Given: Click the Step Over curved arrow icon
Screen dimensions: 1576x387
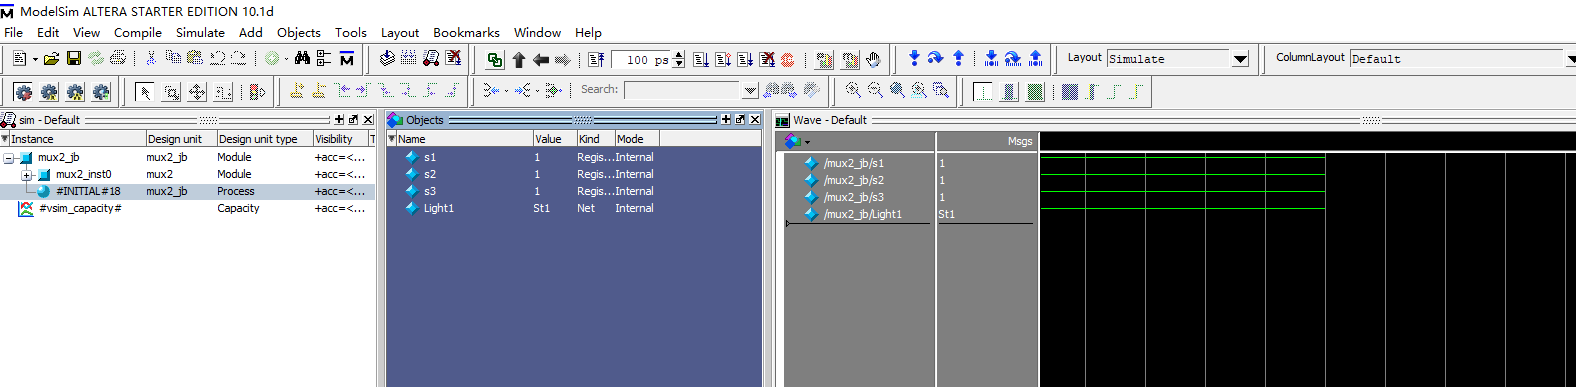Looking at the screenshot, I should coord(936,59).
